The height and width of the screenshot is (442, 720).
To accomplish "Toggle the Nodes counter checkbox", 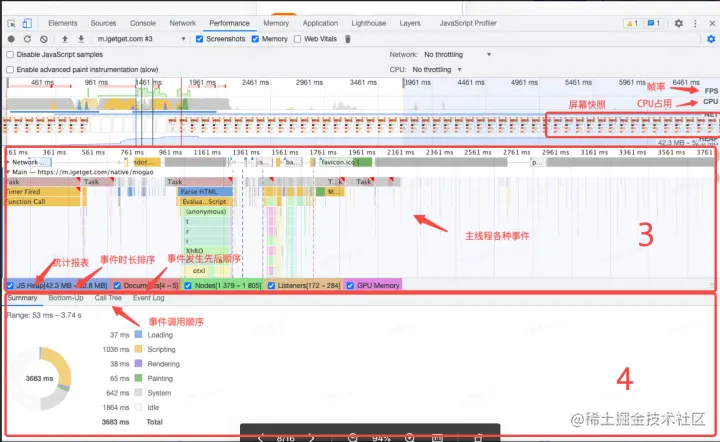I will click(x=188, y=285).
